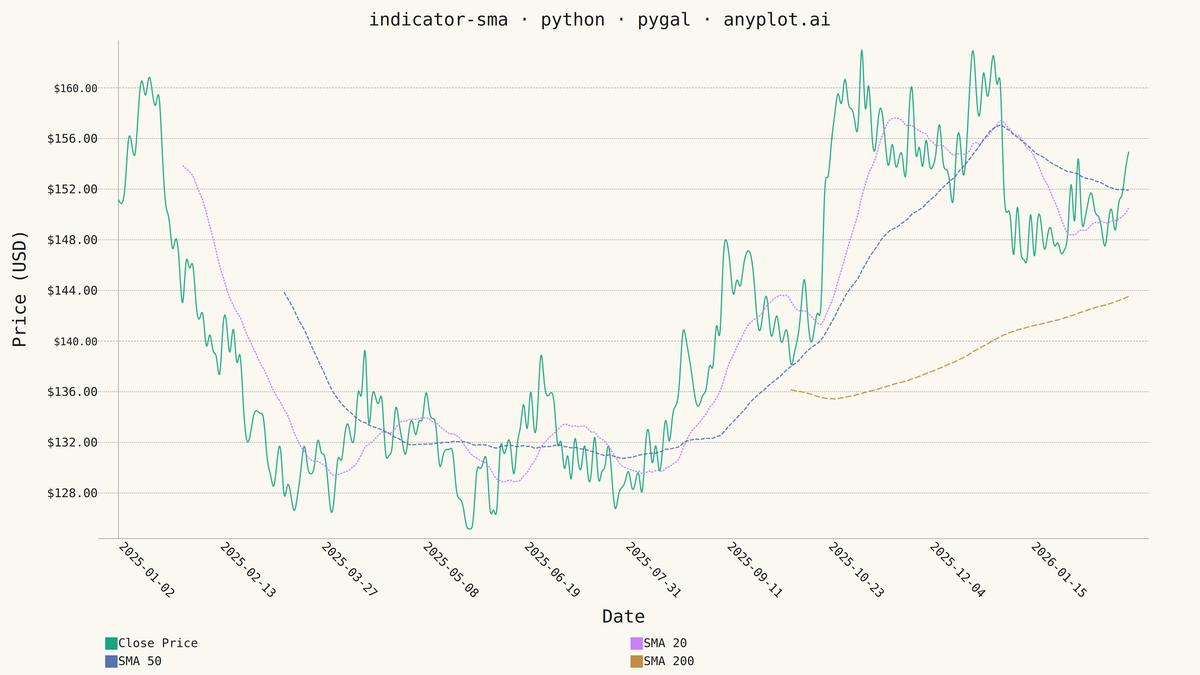Click the 2025-05-08 date label
Image resolution: width=1200 pixels, height=675 pixels.
450,570
